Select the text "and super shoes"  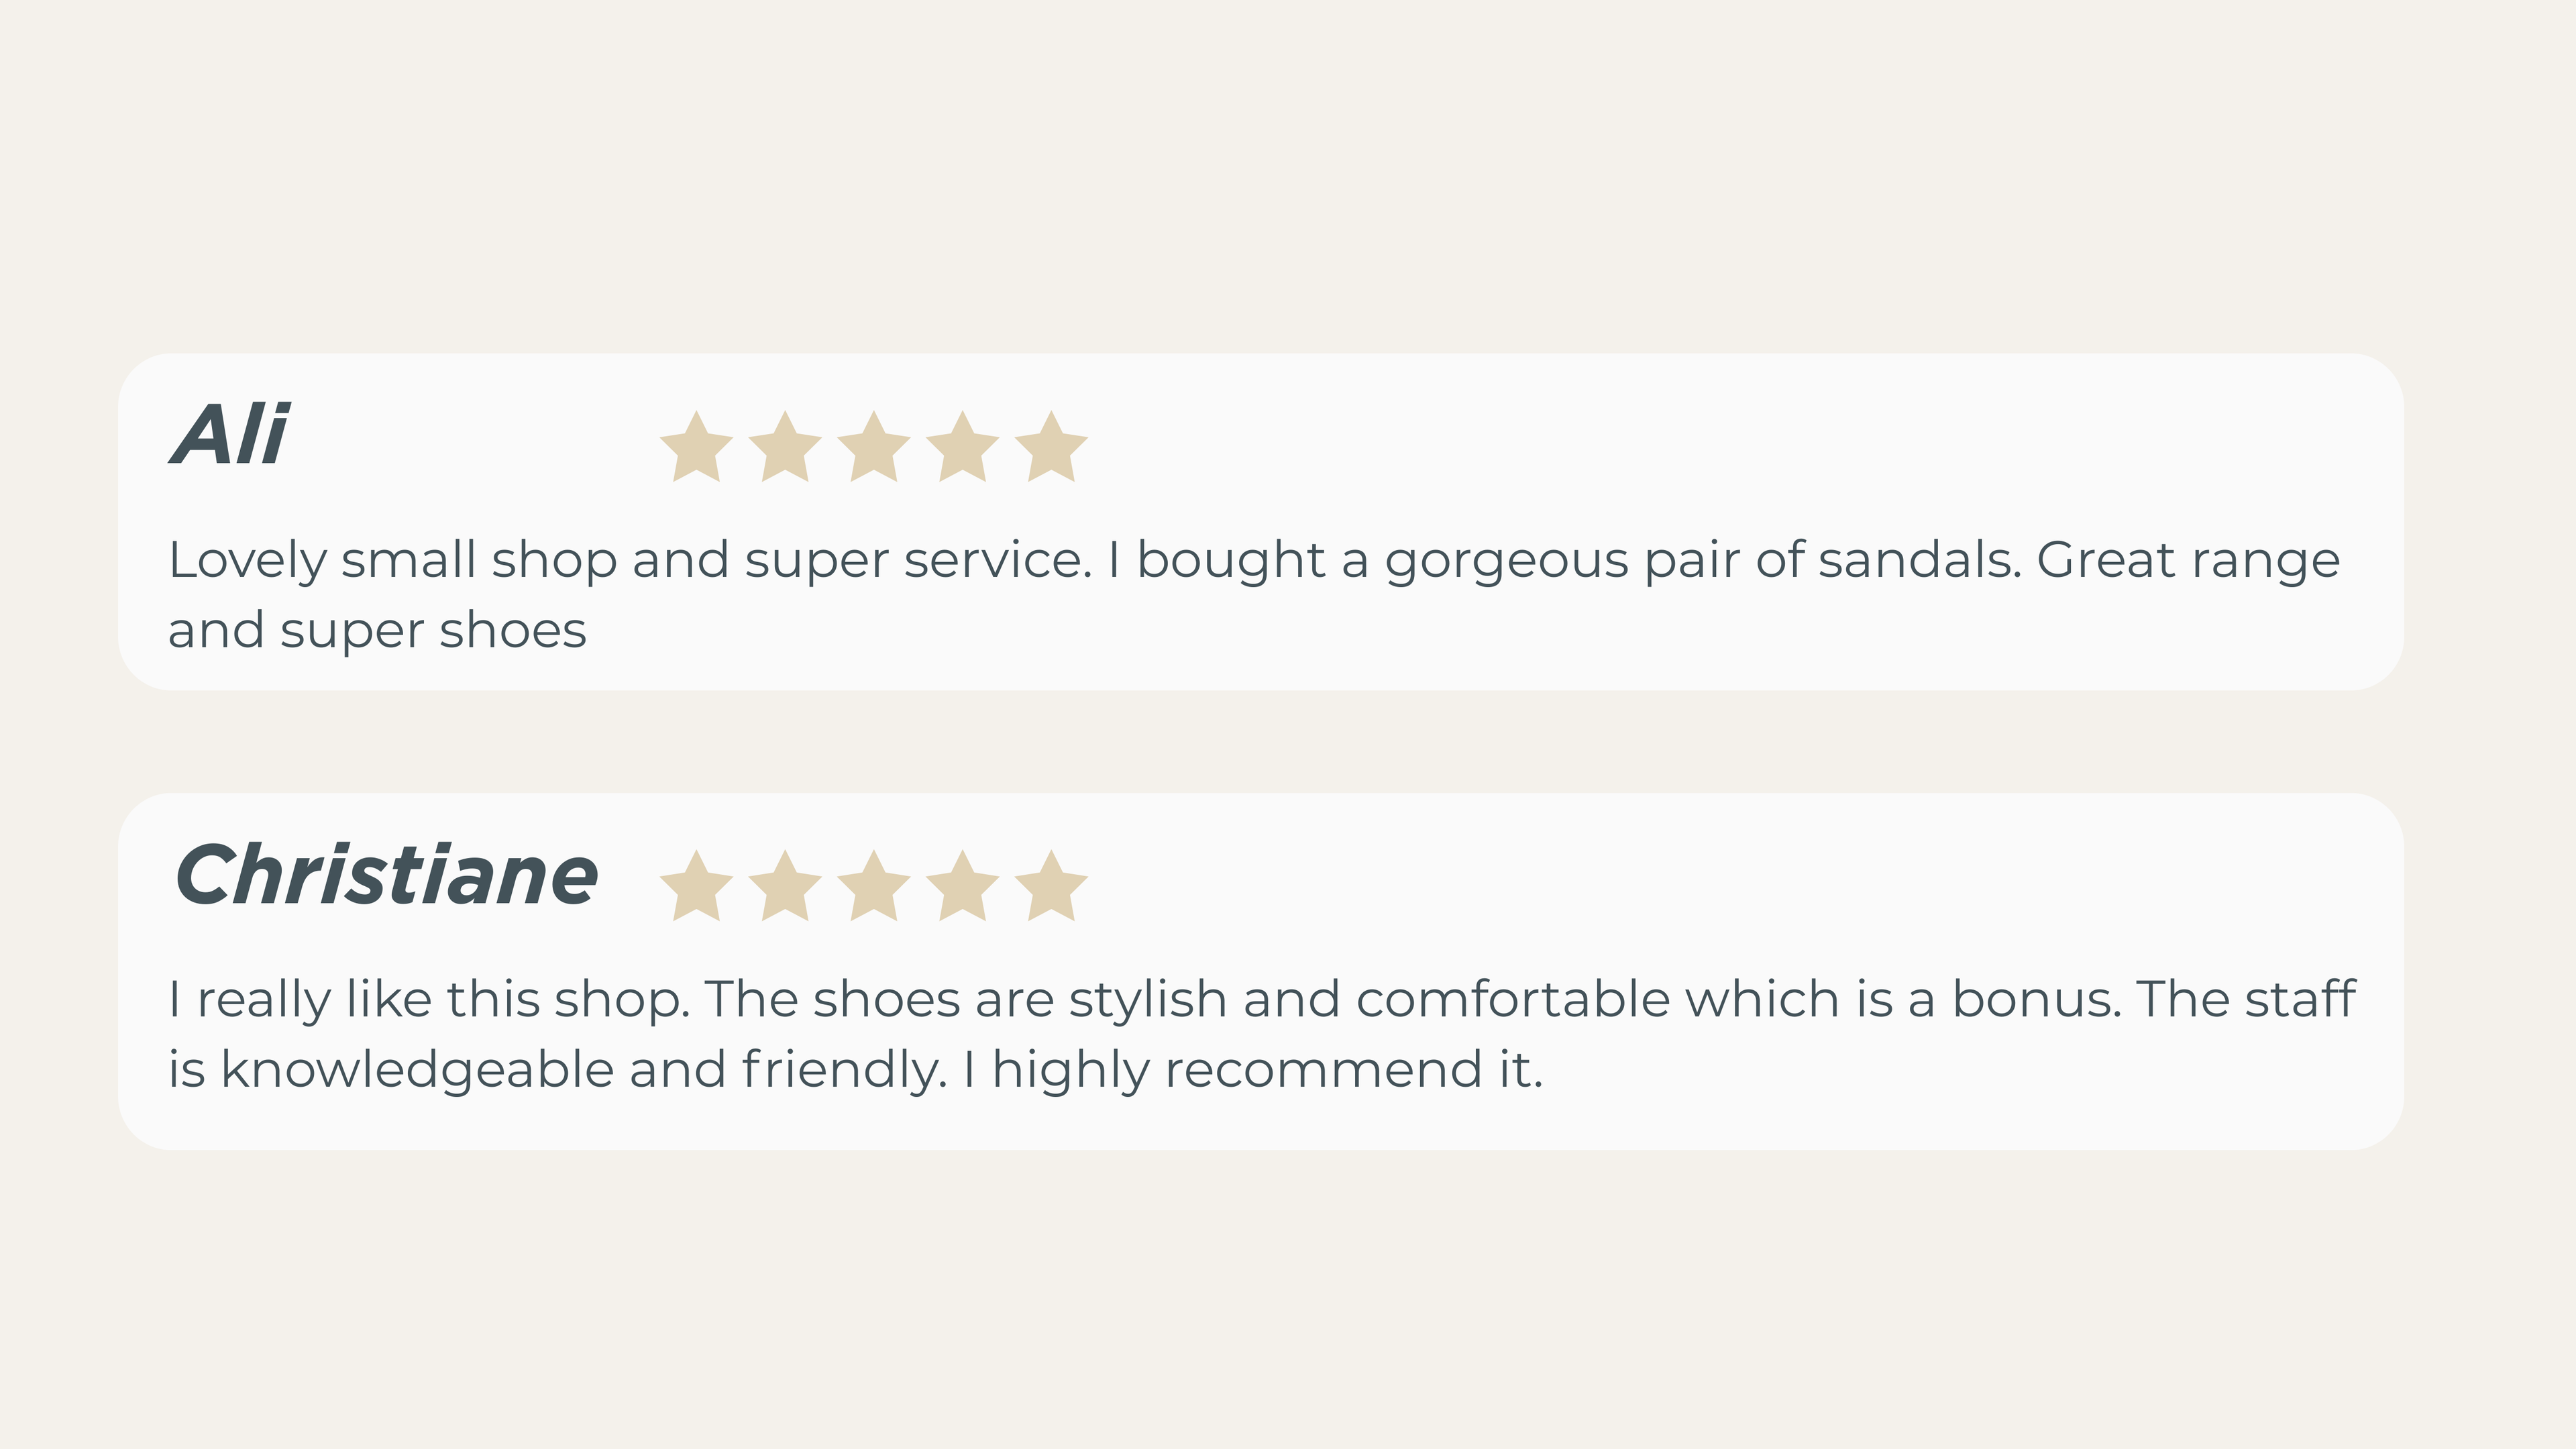pos(377,631)
